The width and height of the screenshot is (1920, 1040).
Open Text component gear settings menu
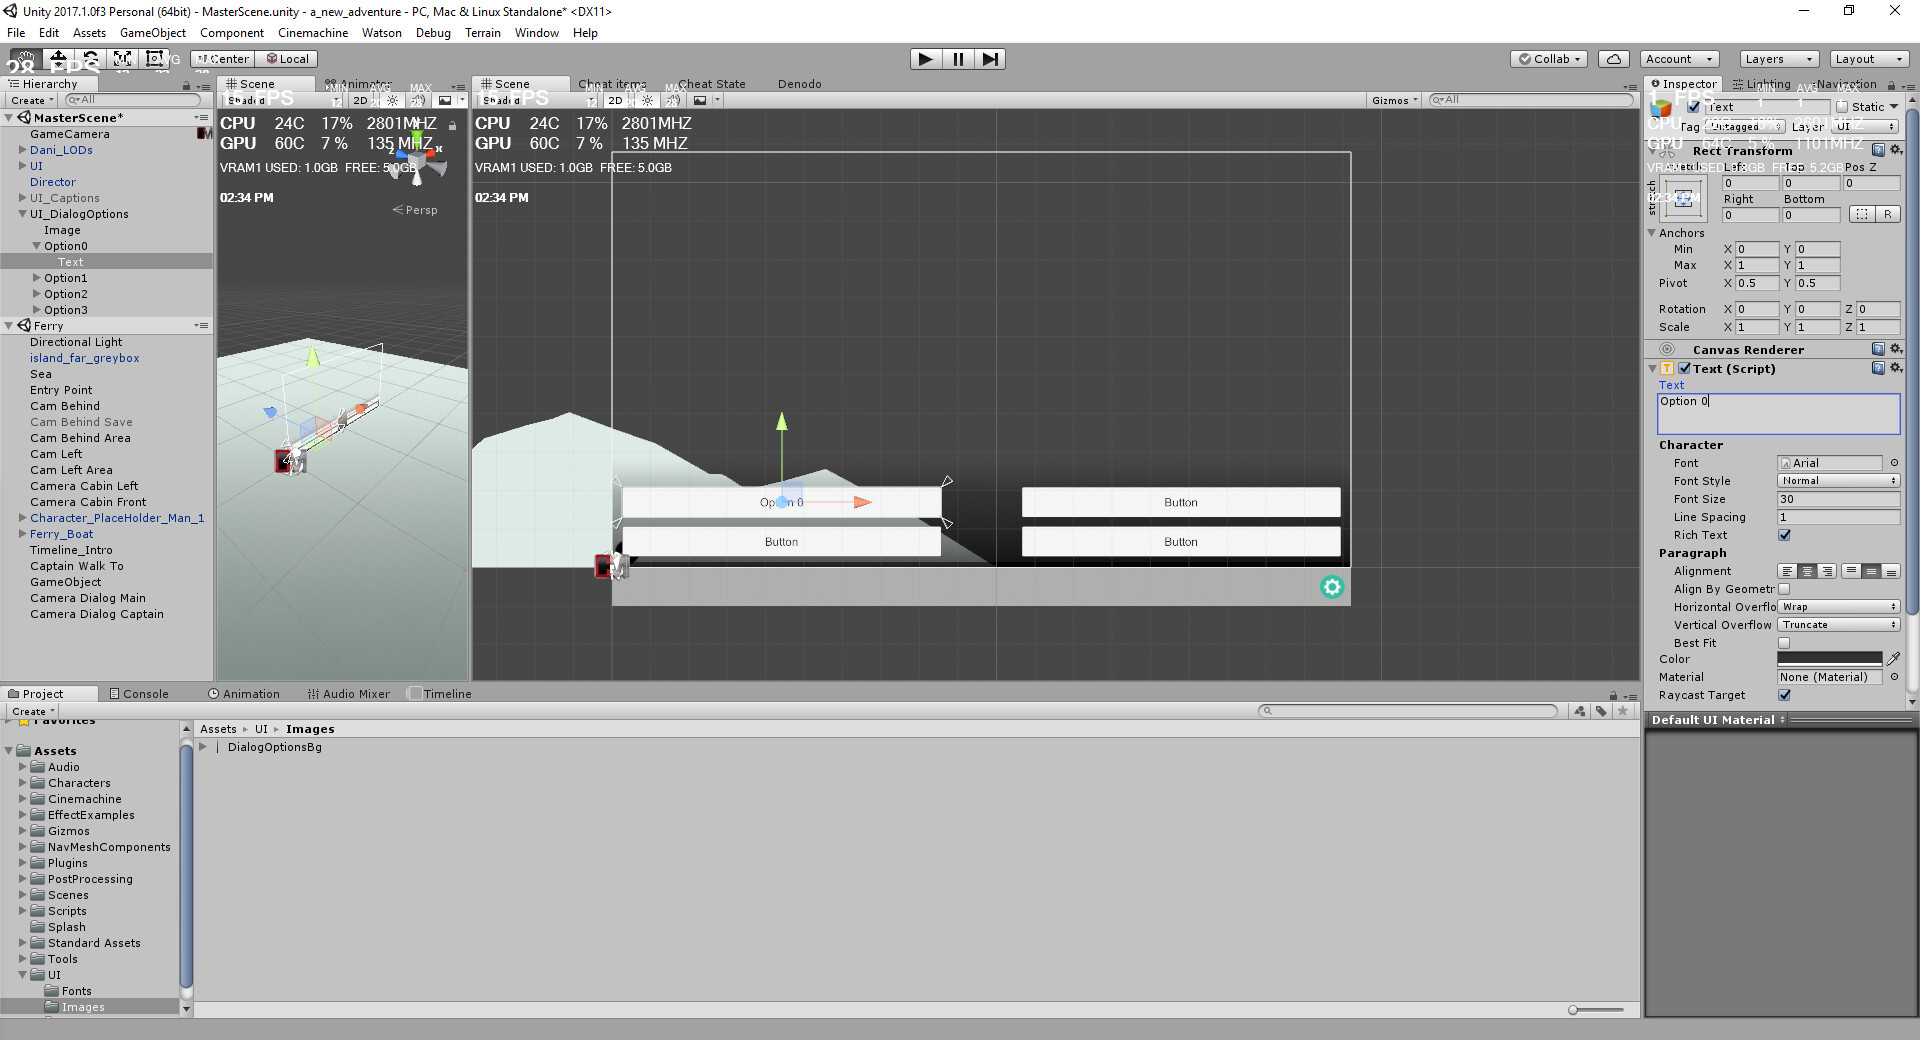click(x=1896, y=368)
